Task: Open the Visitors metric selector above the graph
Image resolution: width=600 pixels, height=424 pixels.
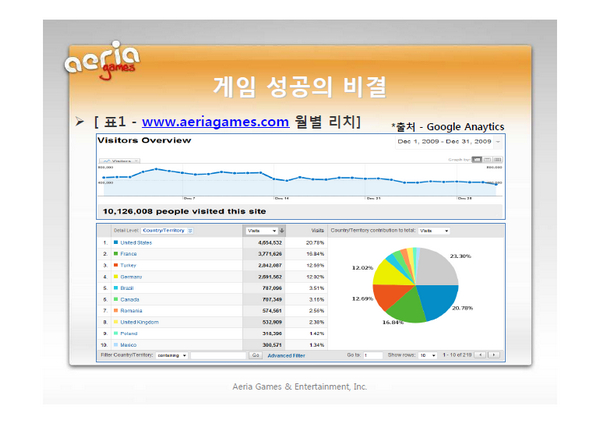Action: tap(119, 161)
